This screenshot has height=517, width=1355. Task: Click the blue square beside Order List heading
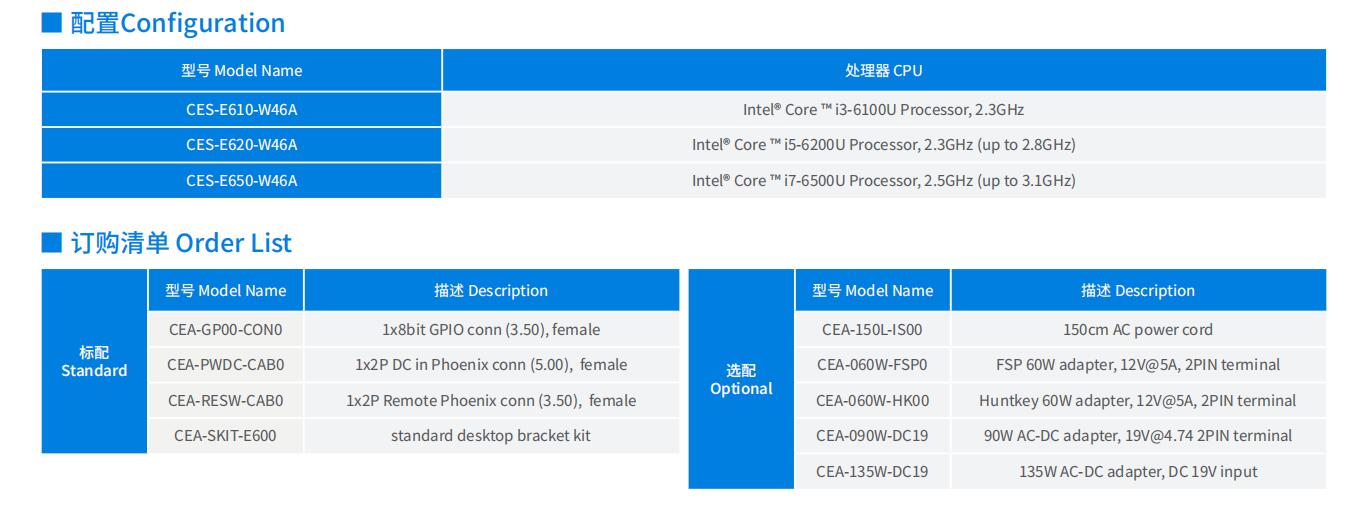[52, 243]
